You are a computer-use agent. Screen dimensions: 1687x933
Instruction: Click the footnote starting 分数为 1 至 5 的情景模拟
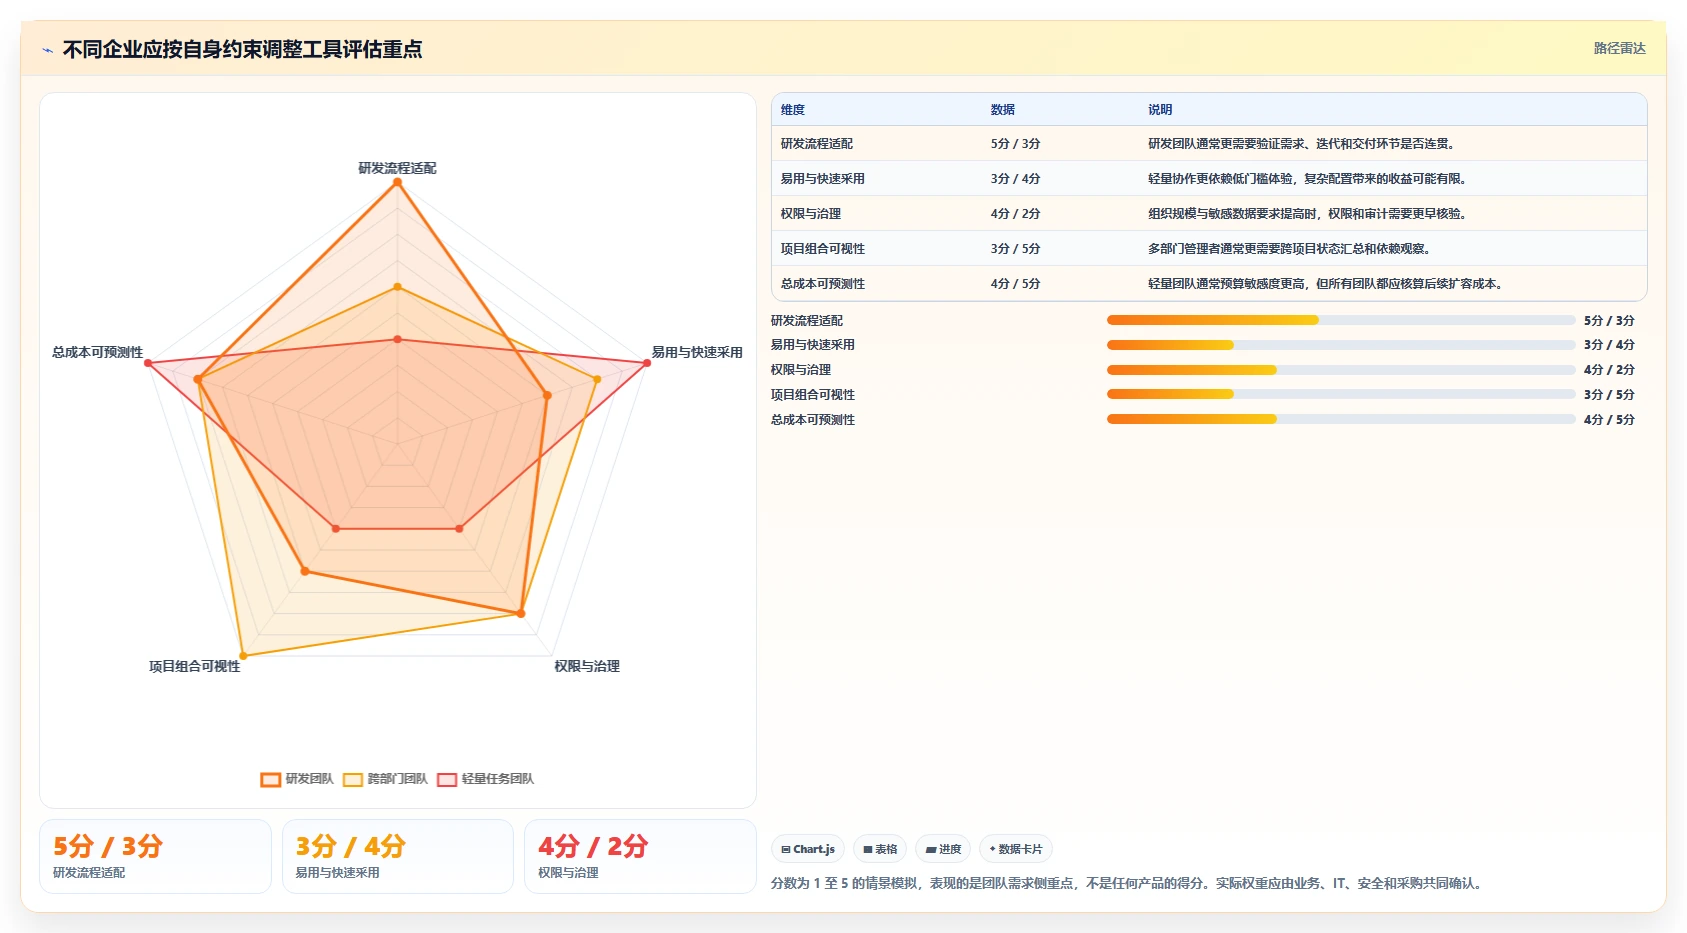(x=1129, y=883)
